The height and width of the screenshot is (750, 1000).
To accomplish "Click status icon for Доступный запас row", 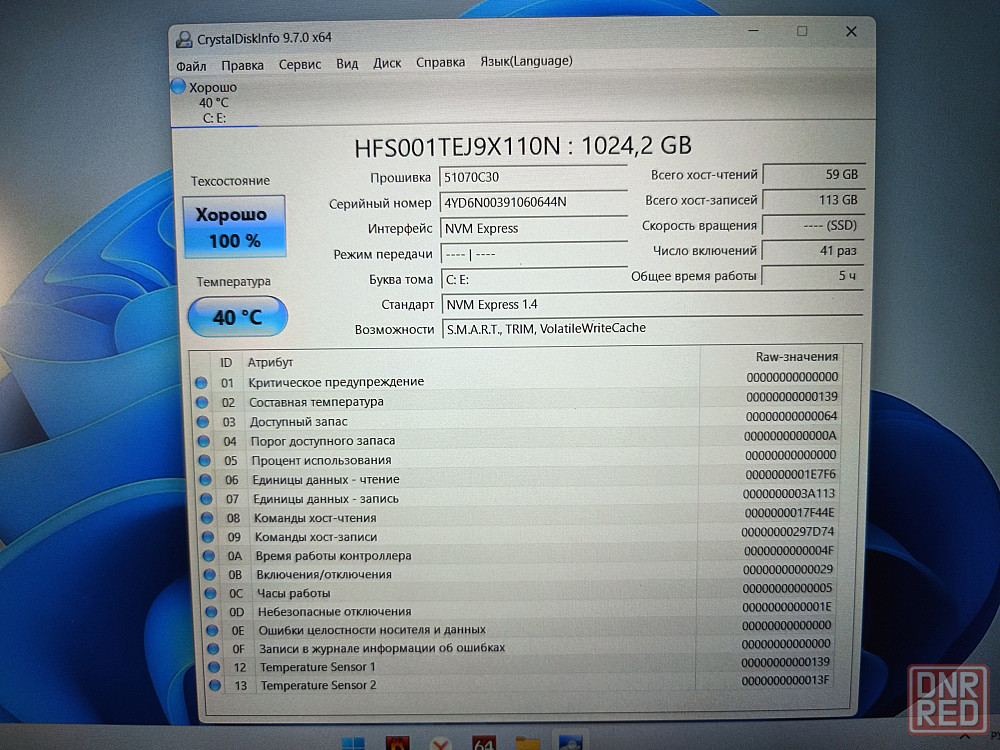I will [203, 422].
